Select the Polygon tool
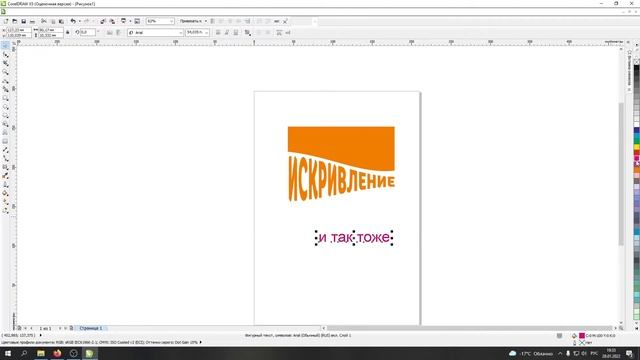This screenshot has height=360, width=640. click(5, 116)
